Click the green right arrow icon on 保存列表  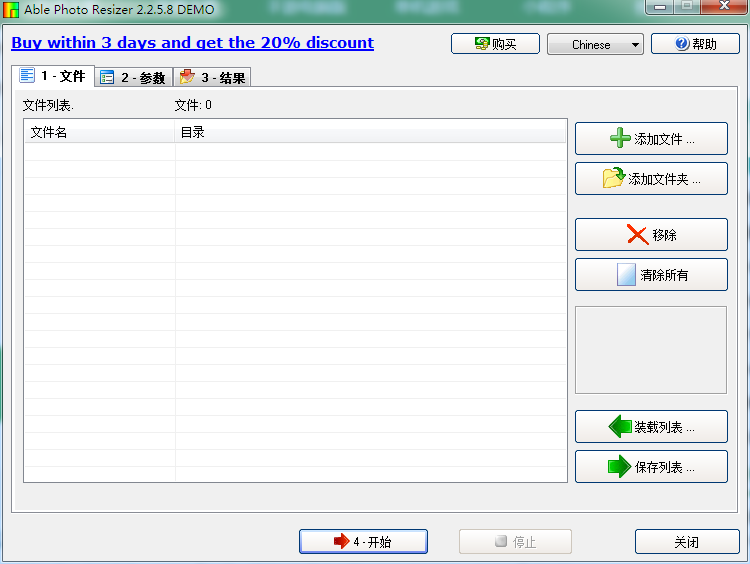(619, 466)
